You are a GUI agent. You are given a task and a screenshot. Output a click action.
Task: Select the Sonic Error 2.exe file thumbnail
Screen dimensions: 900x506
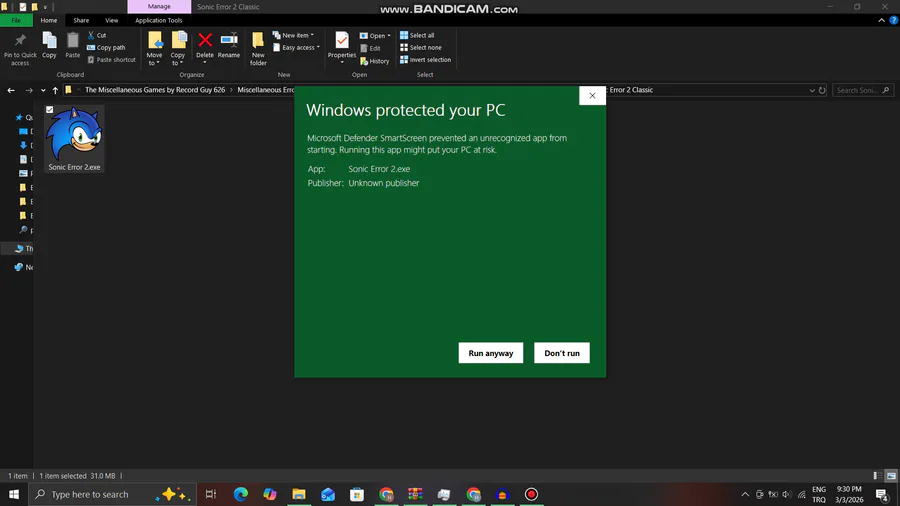(74, 138)
